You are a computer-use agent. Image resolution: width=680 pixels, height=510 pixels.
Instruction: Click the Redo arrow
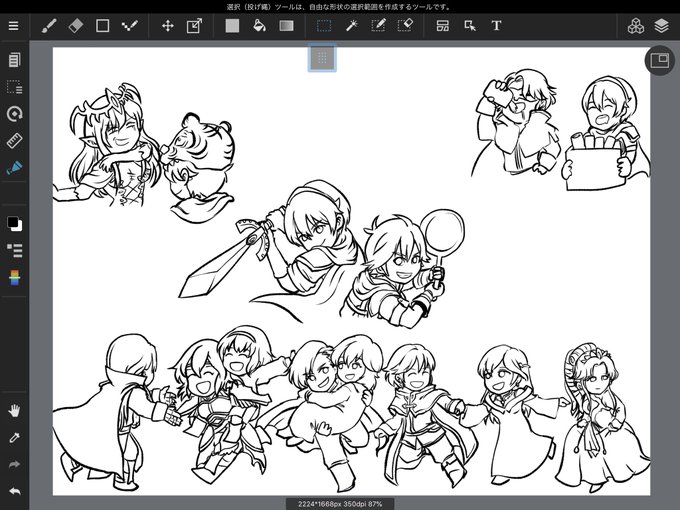[x=14, y=465]
